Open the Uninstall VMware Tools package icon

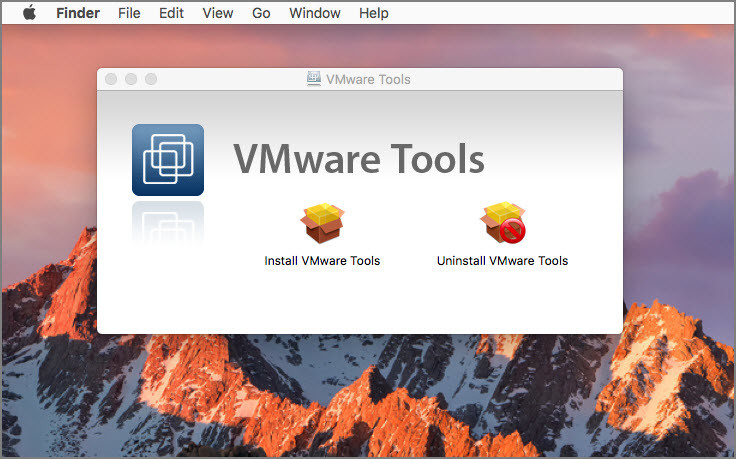pyautogui.click(x=503, y=222)
